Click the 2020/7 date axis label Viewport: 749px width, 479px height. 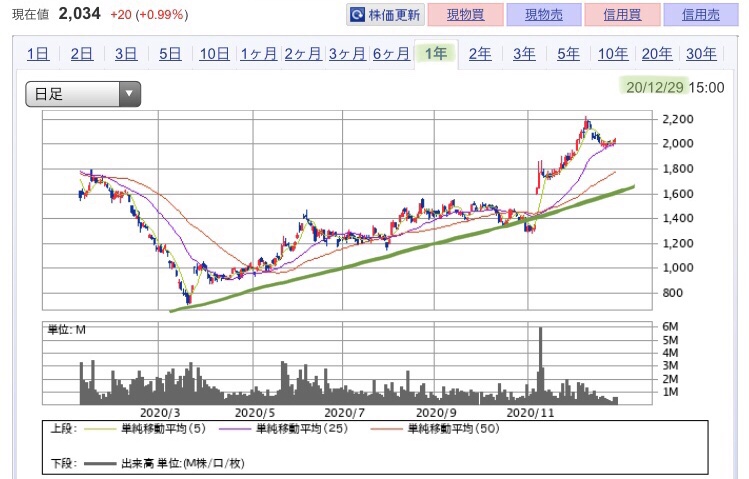[344, 413]
